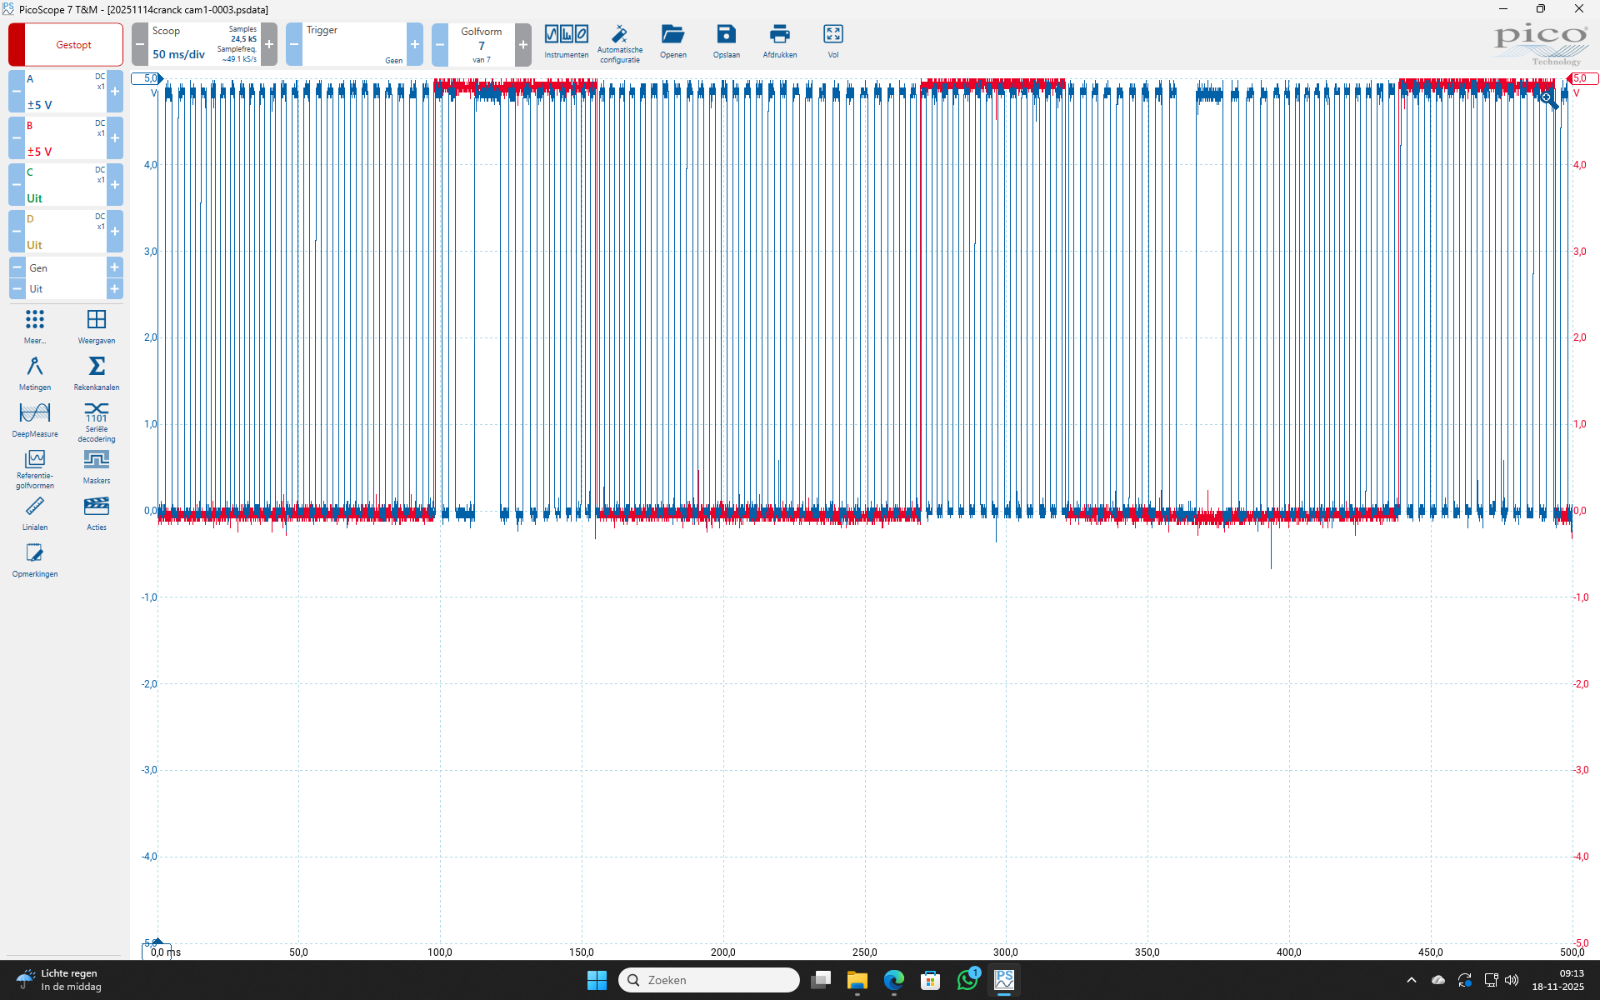Show hidden system tray icons
The image size is (1600, 1000).
[1411, 980]
